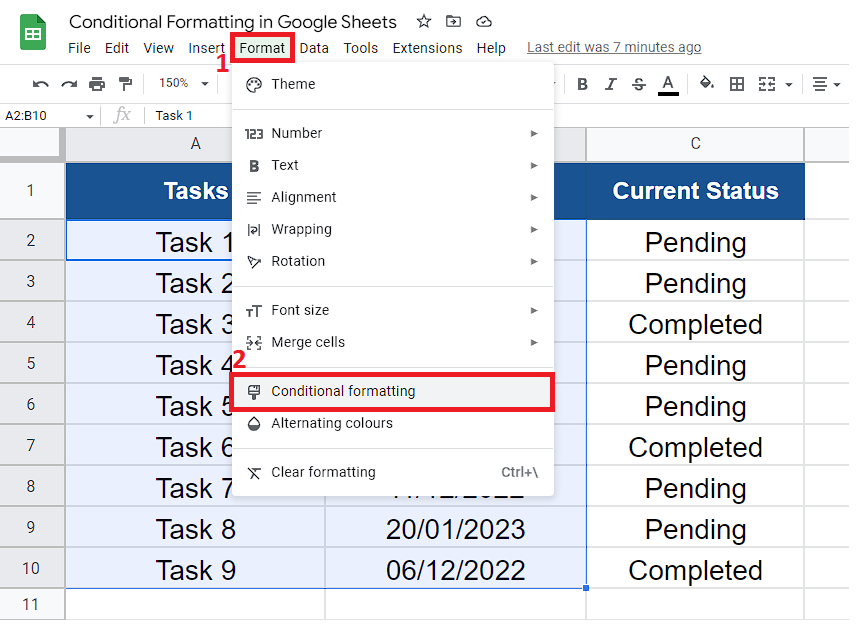Select the Paint format tool
Image resolution: width=866 pixels, height=628 pixels.
125,84
